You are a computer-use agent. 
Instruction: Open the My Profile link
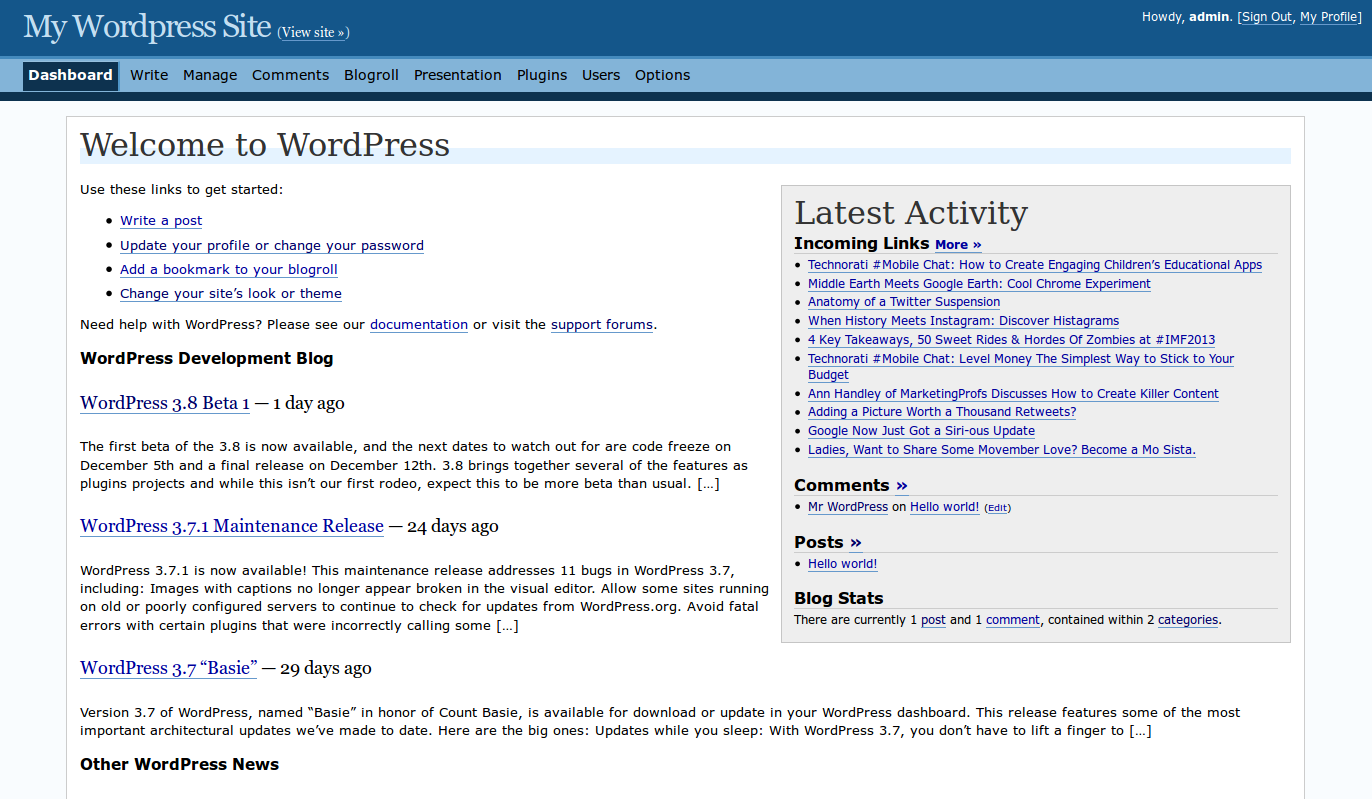[x=1328, y=17]
